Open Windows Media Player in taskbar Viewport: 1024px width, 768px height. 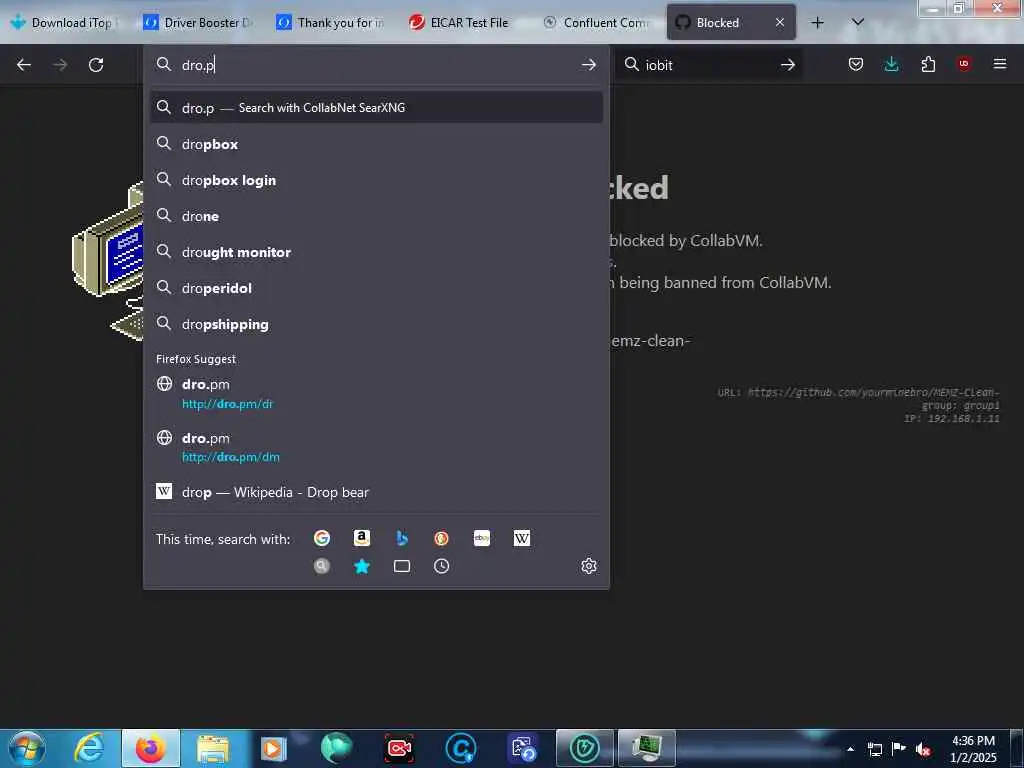coord(274,749)
